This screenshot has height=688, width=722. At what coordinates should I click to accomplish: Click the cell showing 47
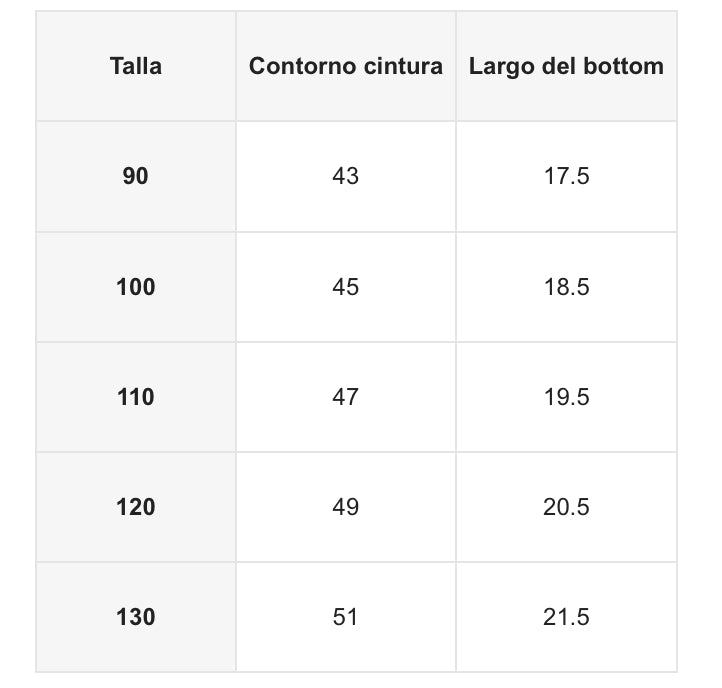[345, 397]
